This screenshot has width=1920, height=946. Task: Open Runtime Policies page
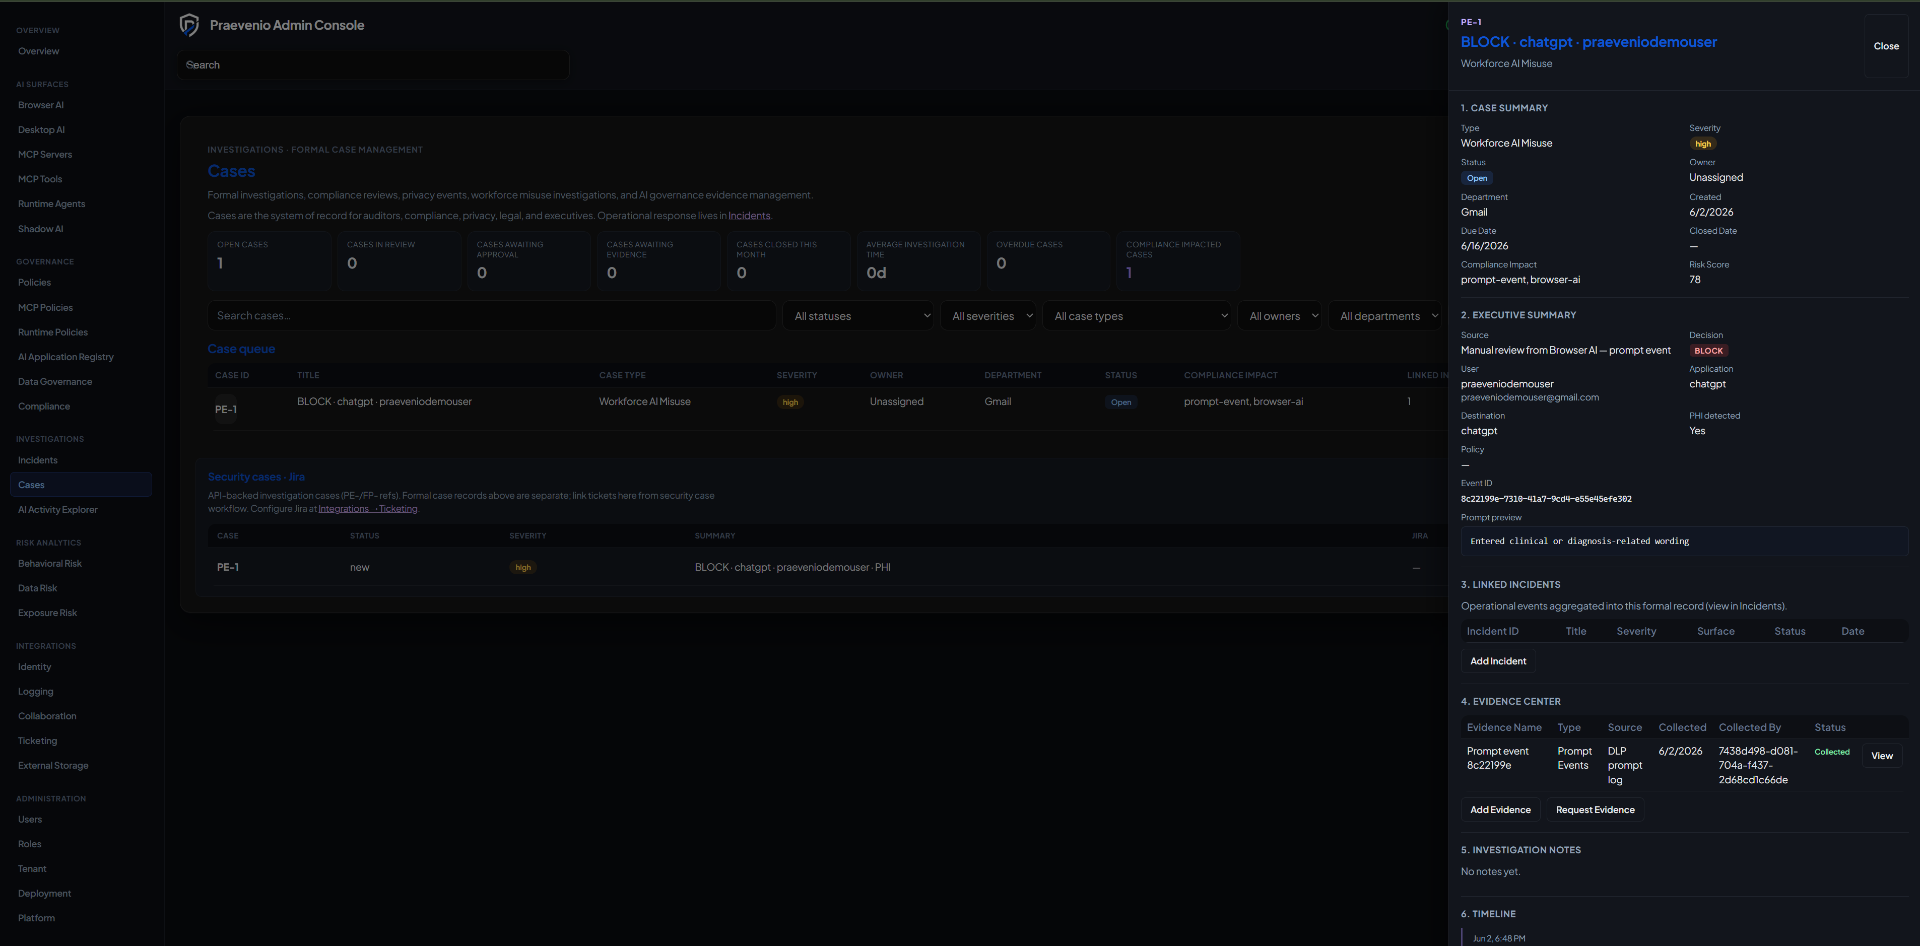53,332
